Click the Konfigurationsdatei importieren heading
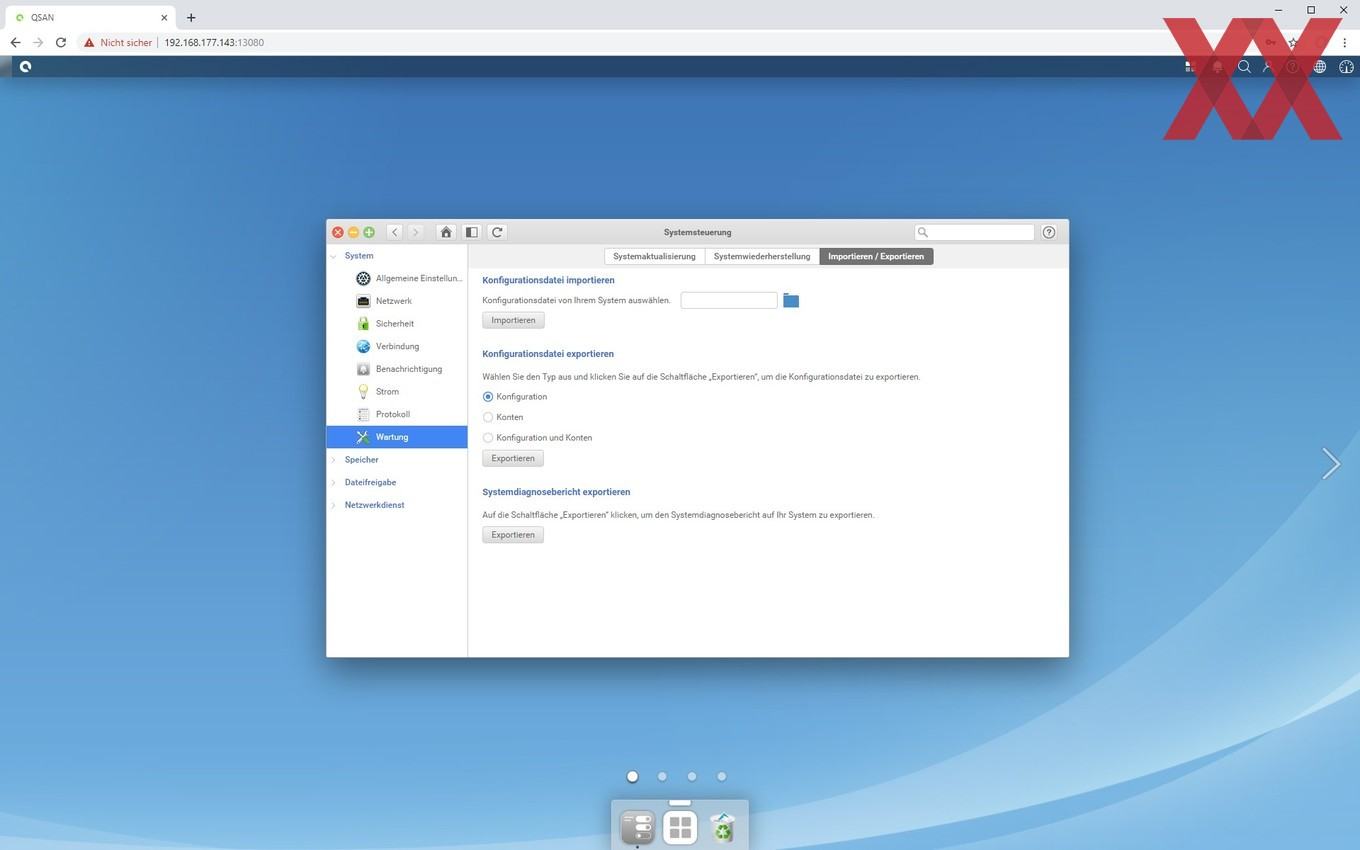 (x=548, y=280)
